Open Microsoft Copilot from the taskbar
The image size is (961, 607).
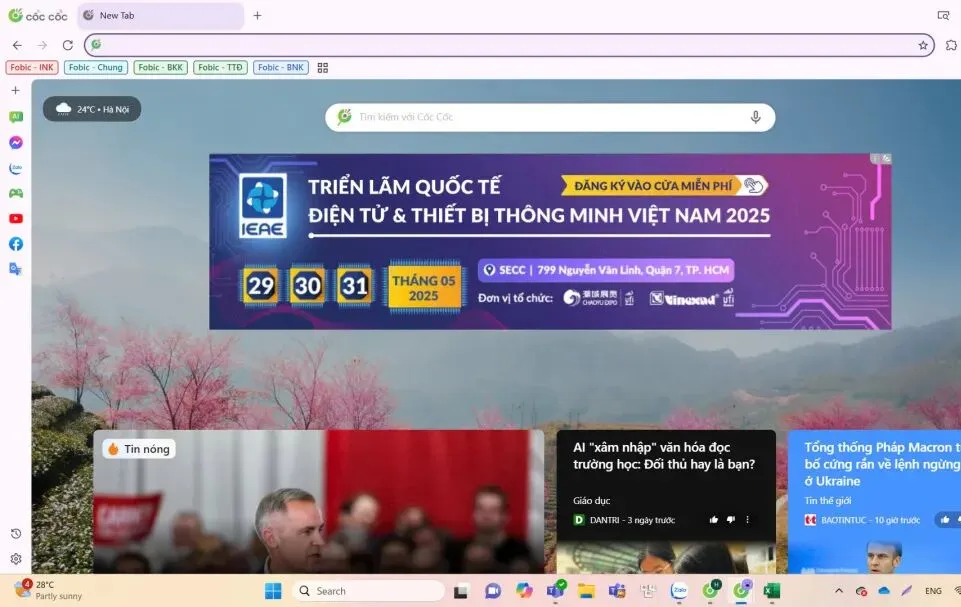[524, 590]
